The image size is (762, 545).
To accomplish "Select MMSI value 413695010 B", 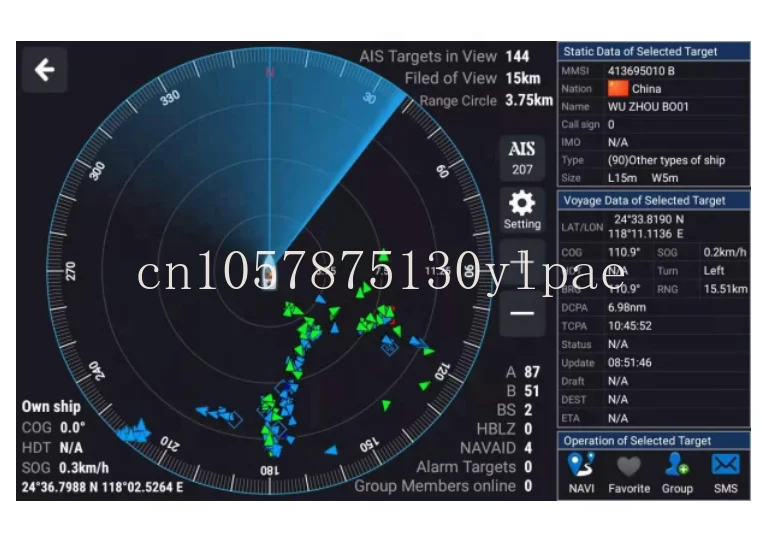I will click(x=641, y=71).
